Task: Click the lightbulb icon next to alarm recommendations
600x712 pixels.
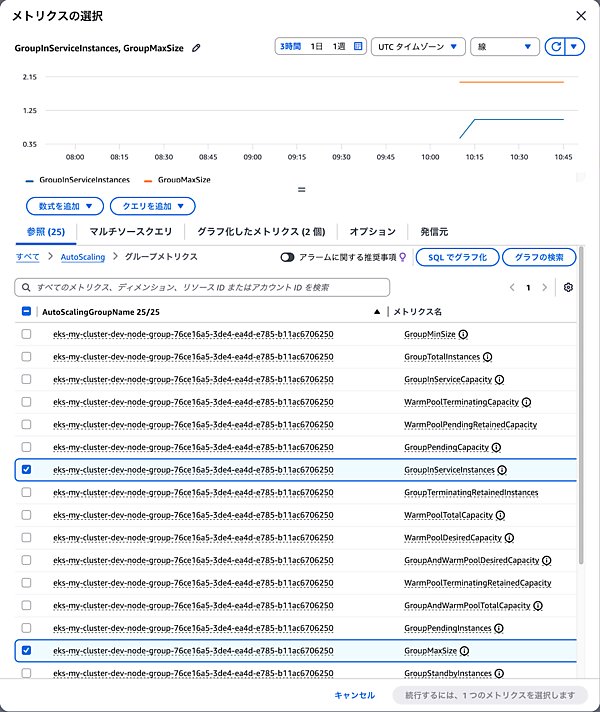Action: (402, 257)
